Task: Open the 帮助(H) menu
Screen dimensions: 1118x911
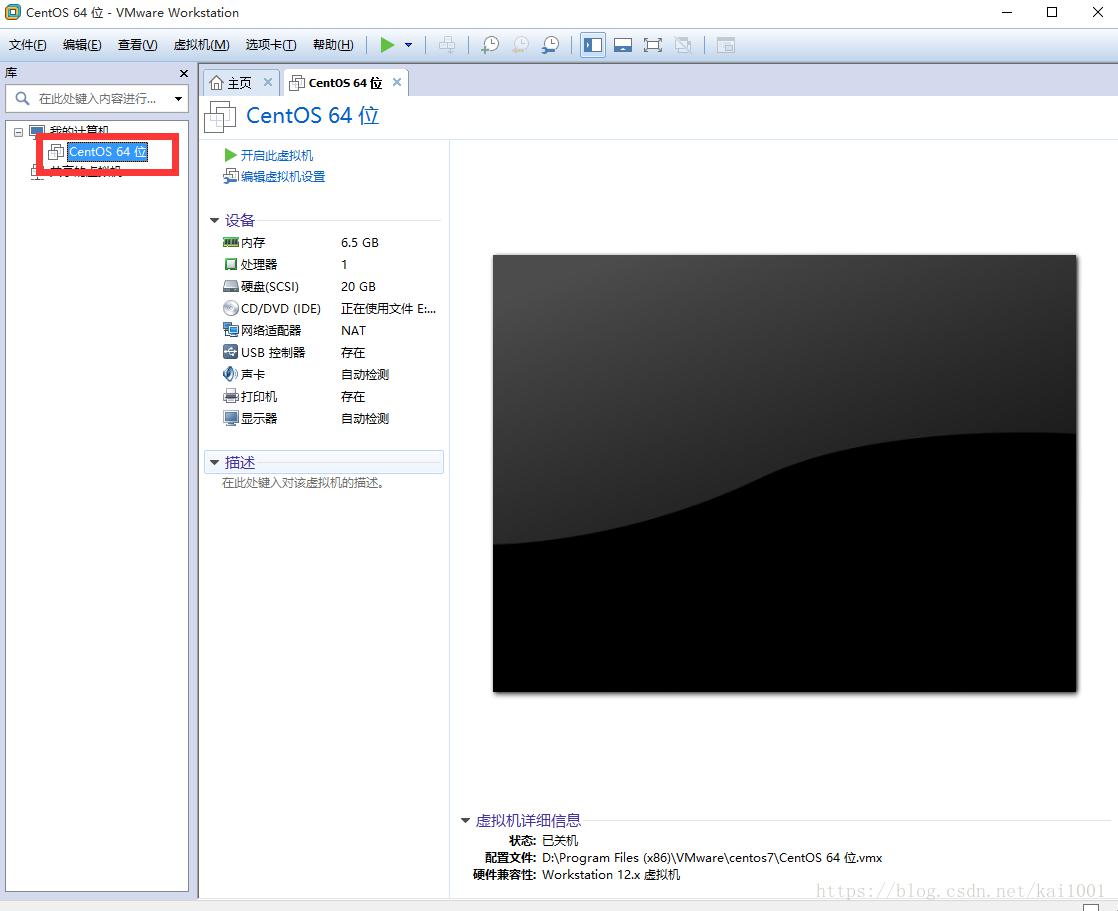Action: coord(333,45)
